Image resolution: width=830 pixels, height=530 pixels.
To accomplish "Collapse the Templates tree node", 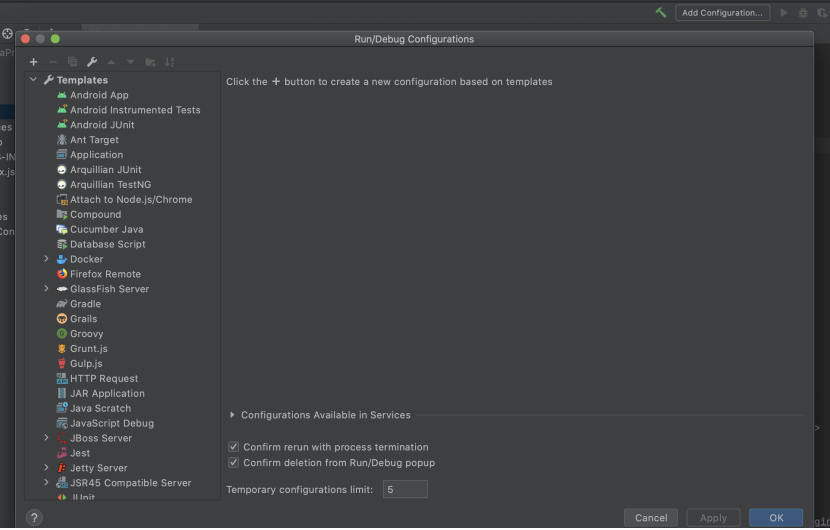I will pos(33,79).
